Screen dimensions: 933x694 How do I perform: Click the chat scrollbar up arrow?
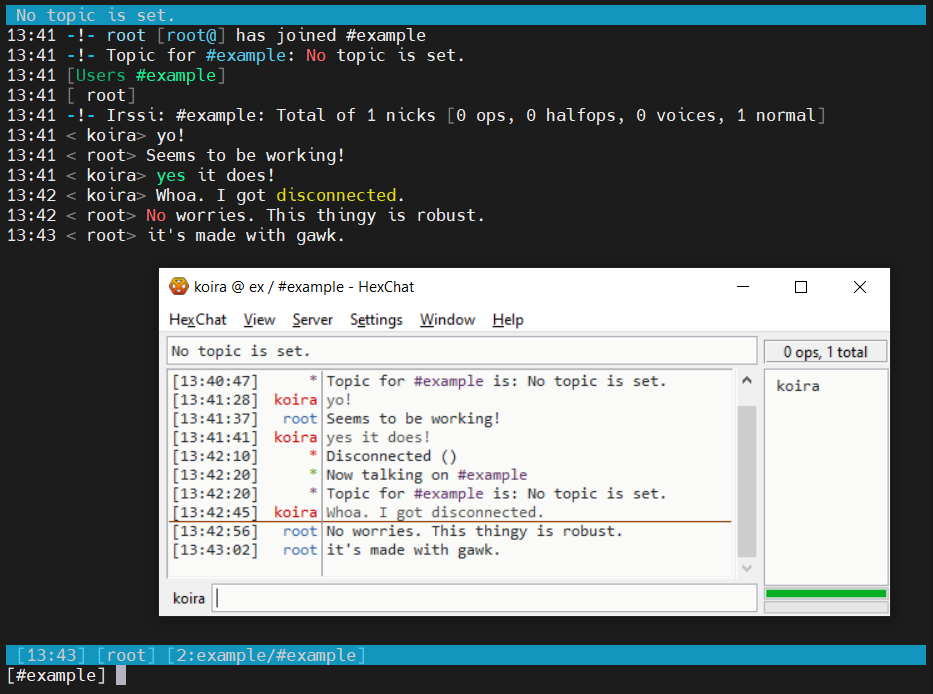tap(746, 380)
